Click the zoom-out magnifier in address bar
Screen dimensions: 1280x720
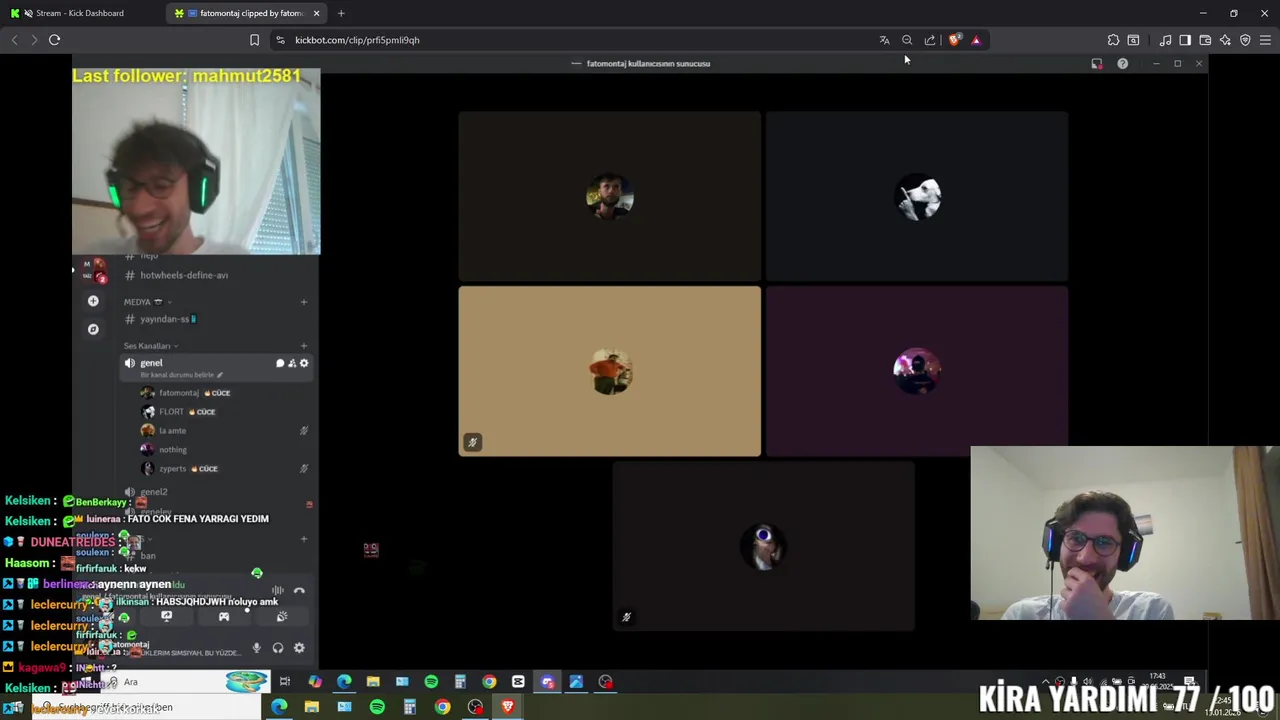click(907, 40)
